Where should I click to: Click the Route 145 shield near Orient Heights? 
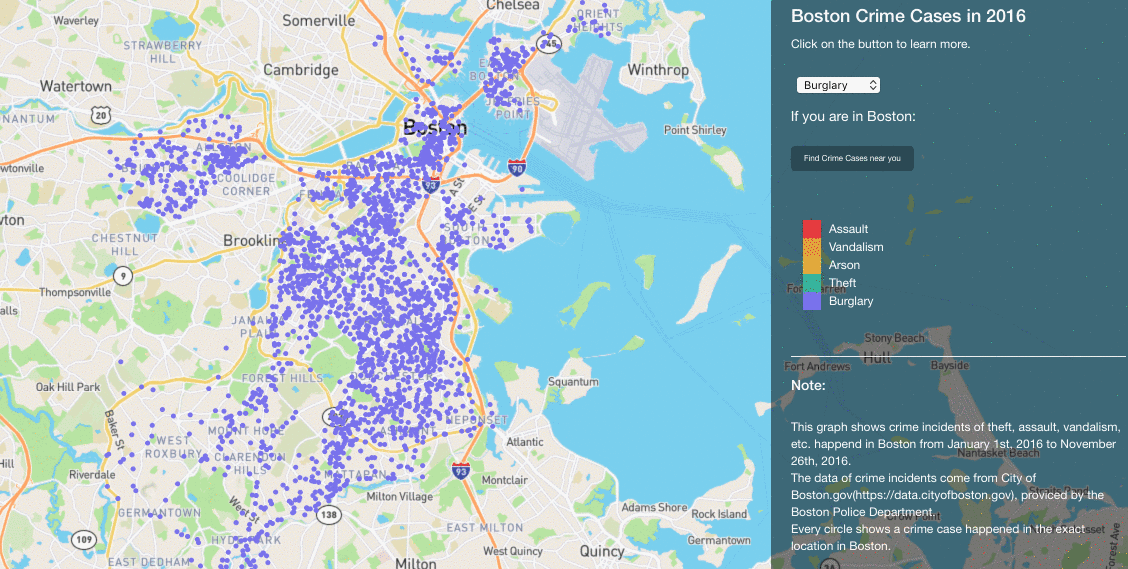pyautogui.click(x=548, y=42)
